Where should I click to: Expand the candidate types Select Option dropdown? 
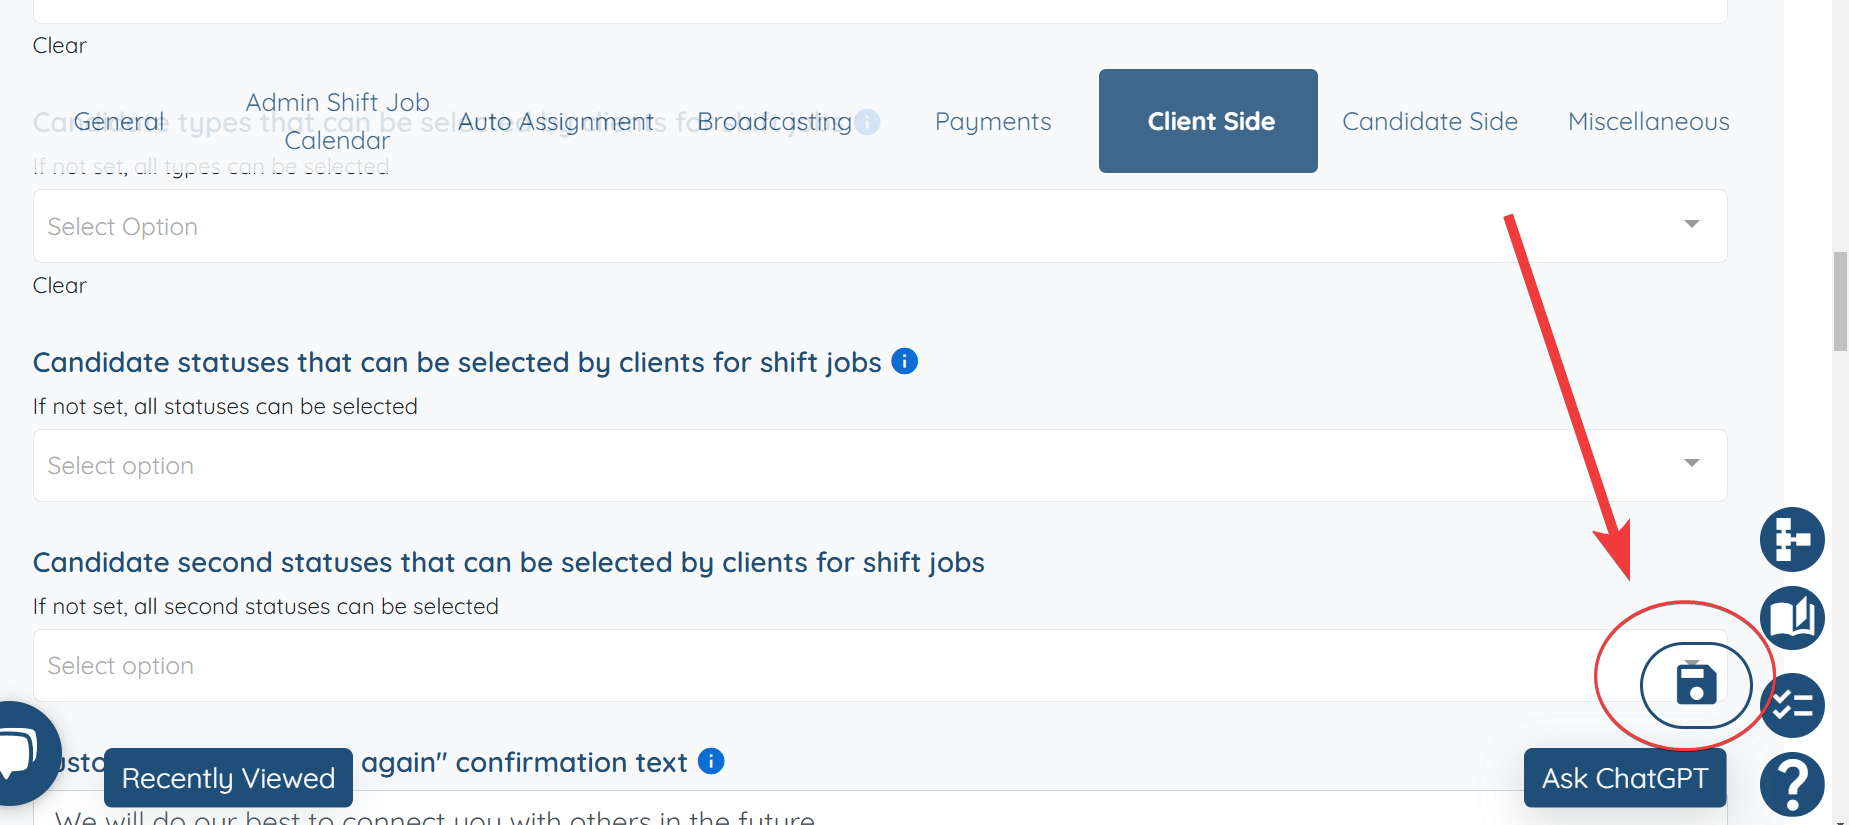click(x=880, y=226)
